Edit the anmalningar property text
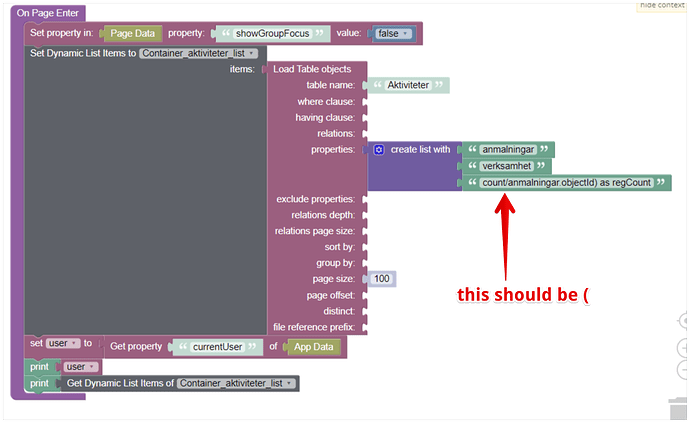 [508, 150]
